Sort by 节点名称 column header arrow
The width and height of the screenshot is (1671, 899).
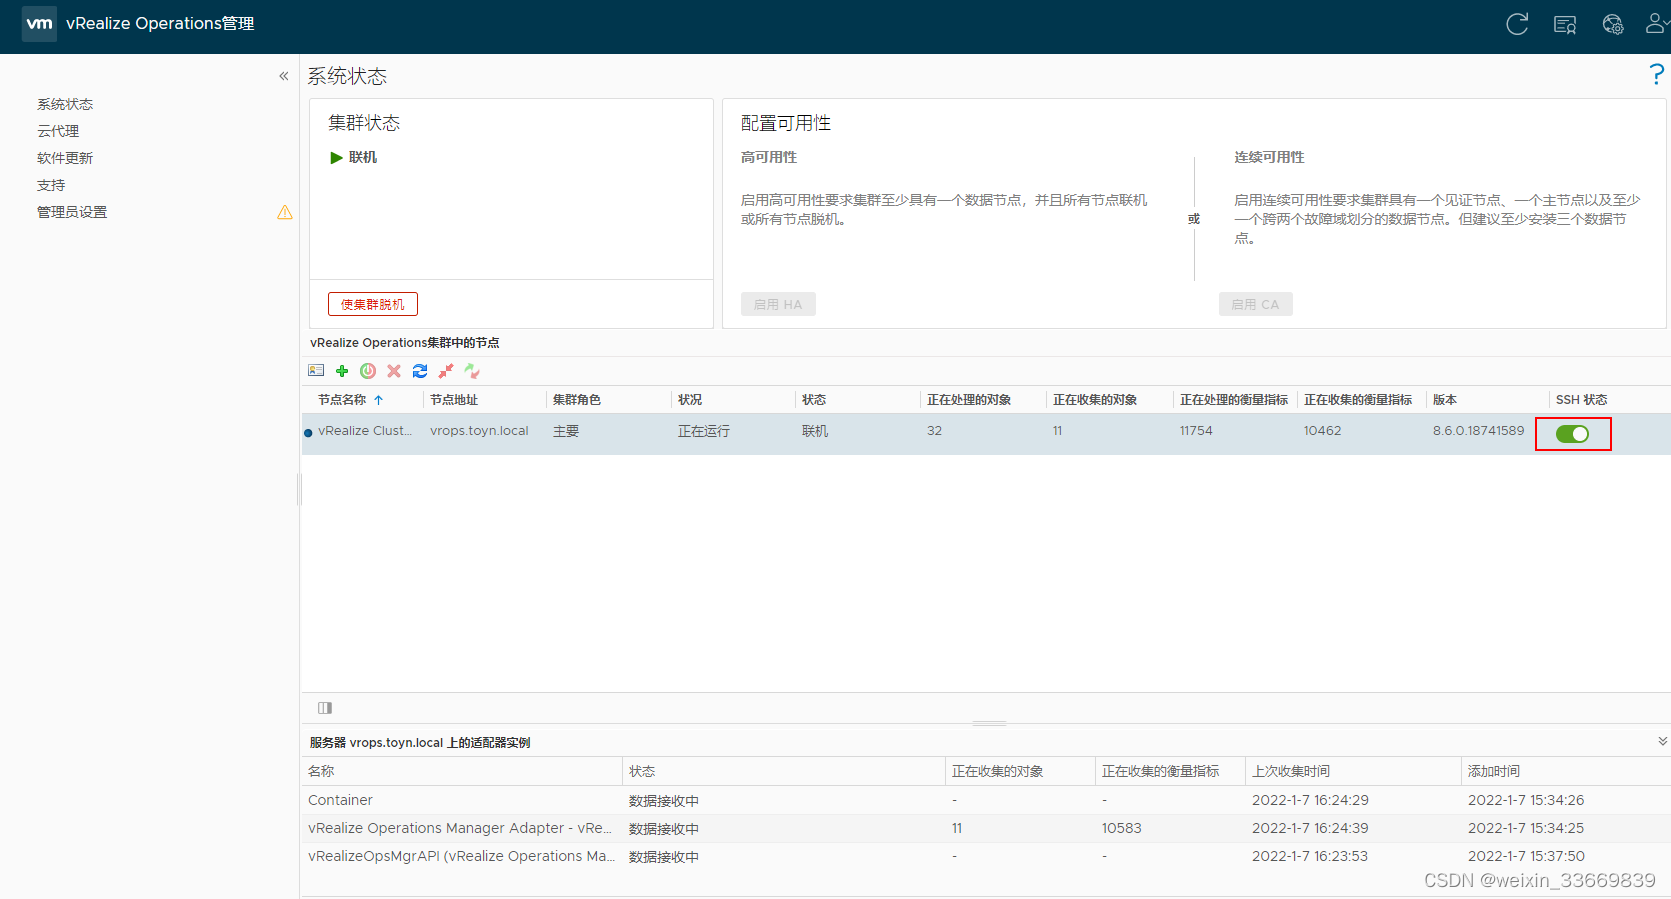click(379, 400)
